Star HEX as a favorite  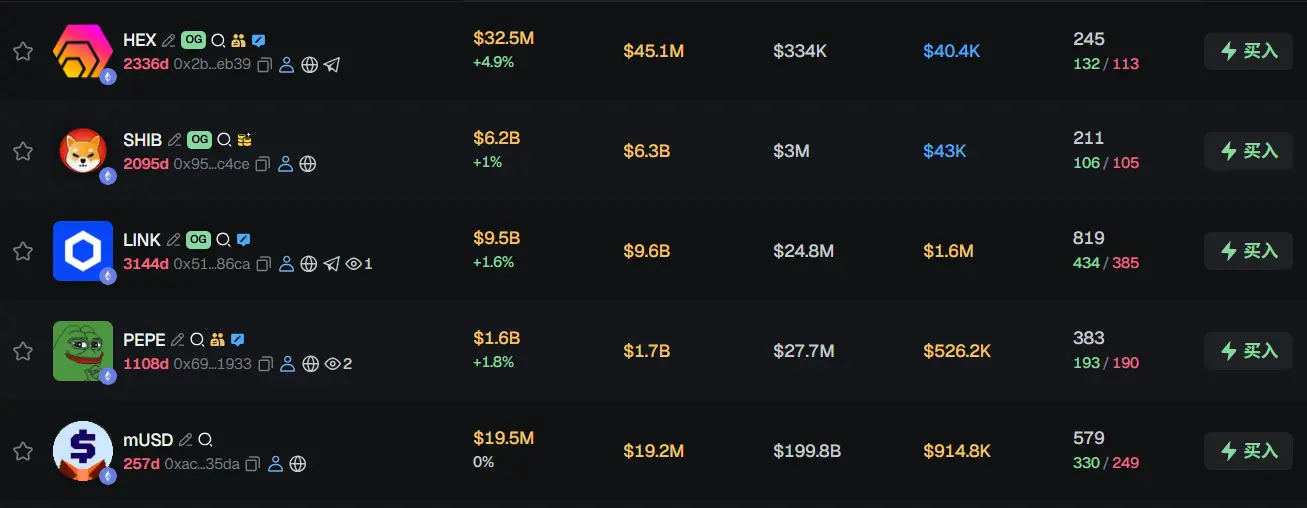click(x=22, y=51)
